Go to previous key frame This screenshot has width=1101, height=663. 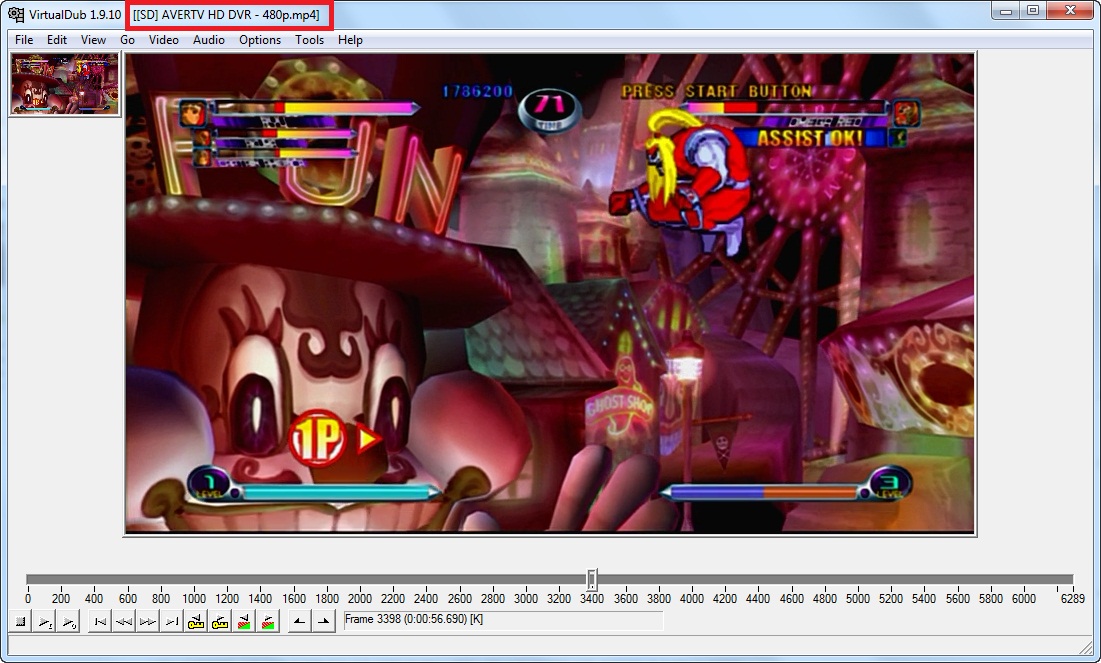coord(196,622)
